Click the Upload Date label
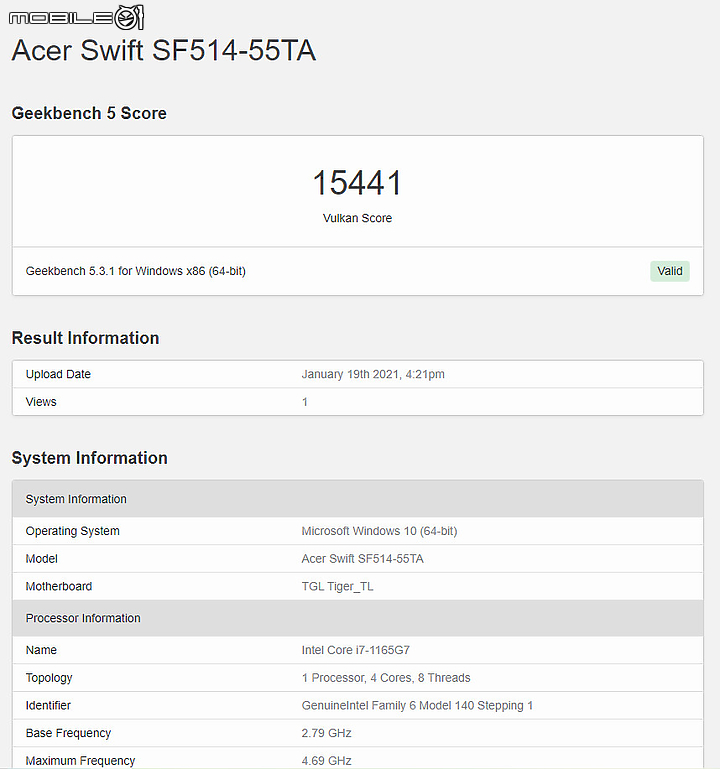Viewport: 720px width, 769px height. [58, 374]
